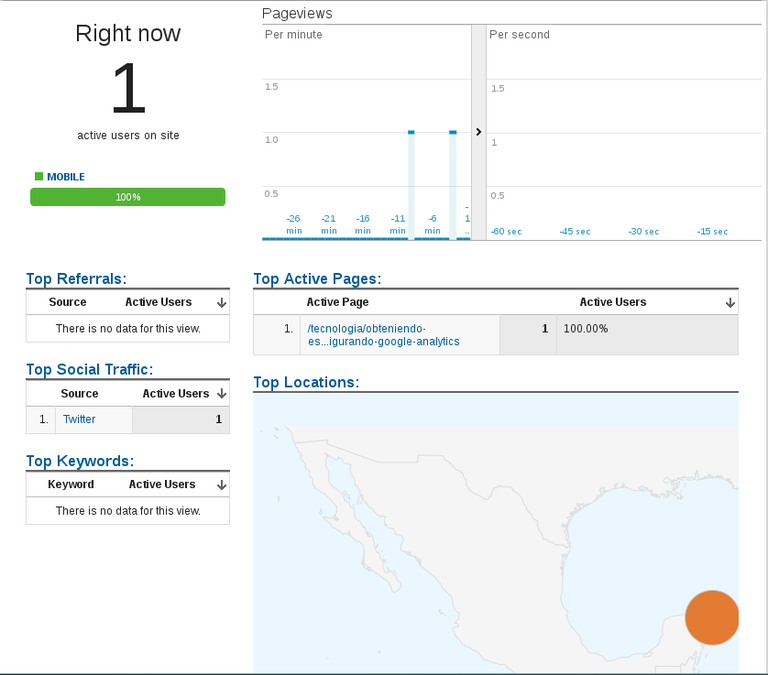768x675 pixels.
Task: Click the chevron arrow between pageview charts
Action: [479, 132]
